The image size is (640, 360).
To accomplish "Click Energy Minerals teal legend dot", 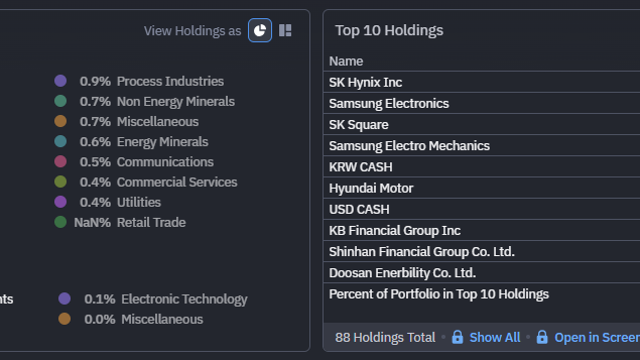I will [60, 141].
